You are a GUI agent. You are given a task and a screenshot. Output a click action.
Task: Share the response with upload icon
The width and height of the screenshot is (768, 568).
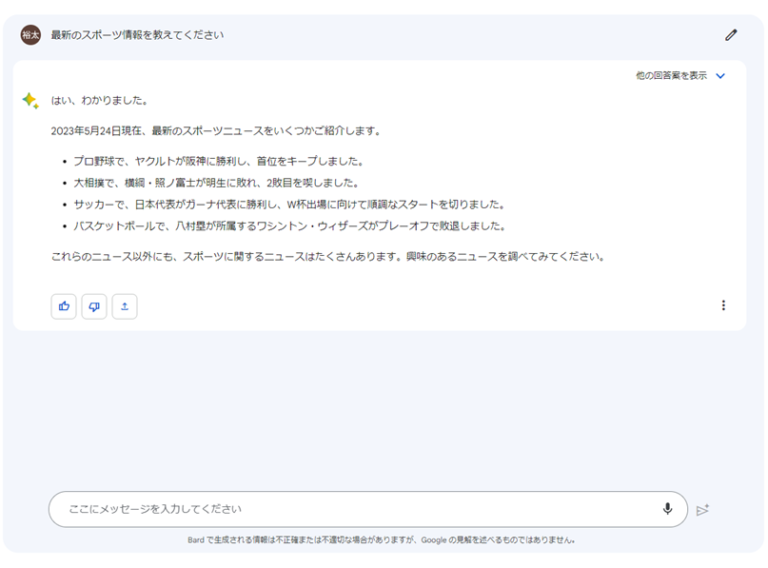124,307
